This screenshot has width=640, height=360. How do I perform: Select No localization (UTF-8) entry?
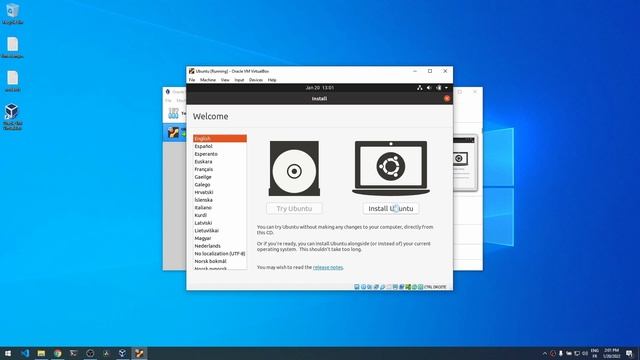220,253
